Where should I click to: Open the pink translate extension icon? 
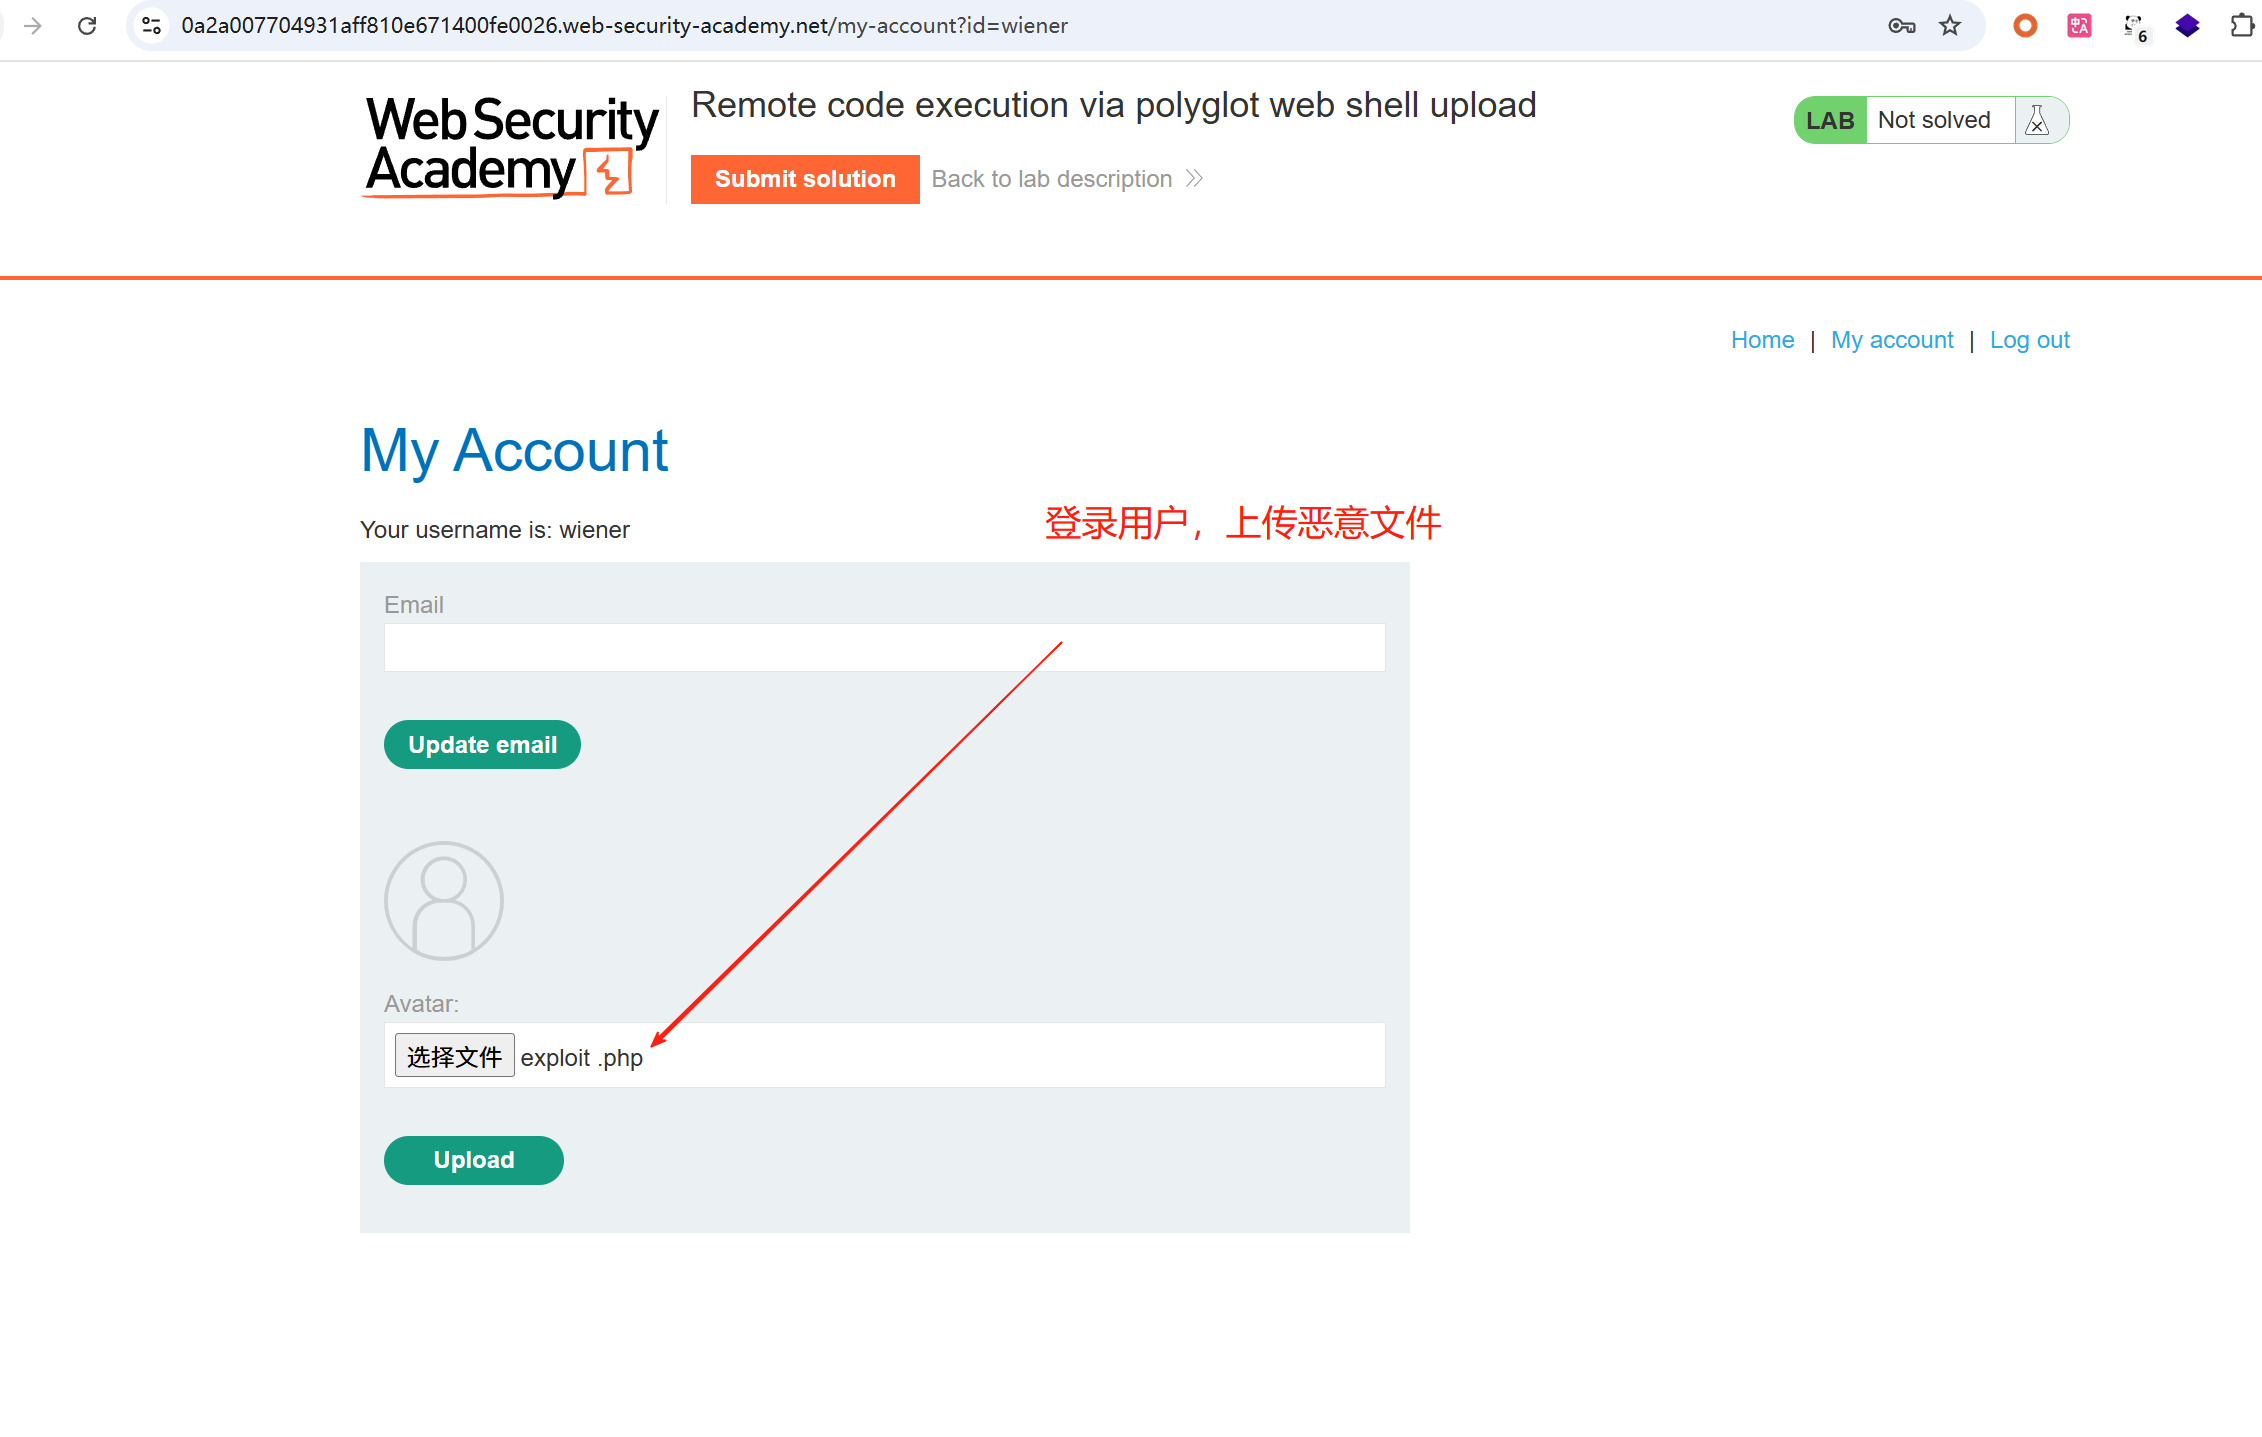pyautogui.click(x=2079, y=26)
